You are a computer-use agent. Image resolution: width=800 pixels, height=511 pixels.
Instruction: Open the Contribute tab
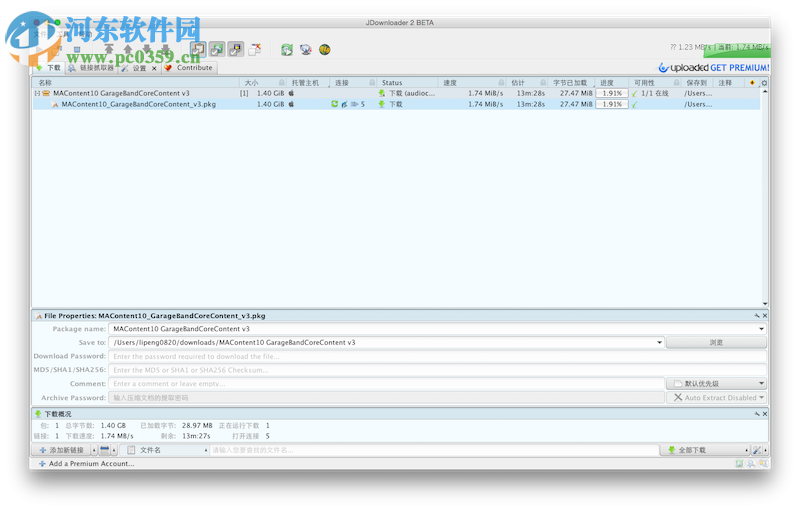click(x=188, y=68)
